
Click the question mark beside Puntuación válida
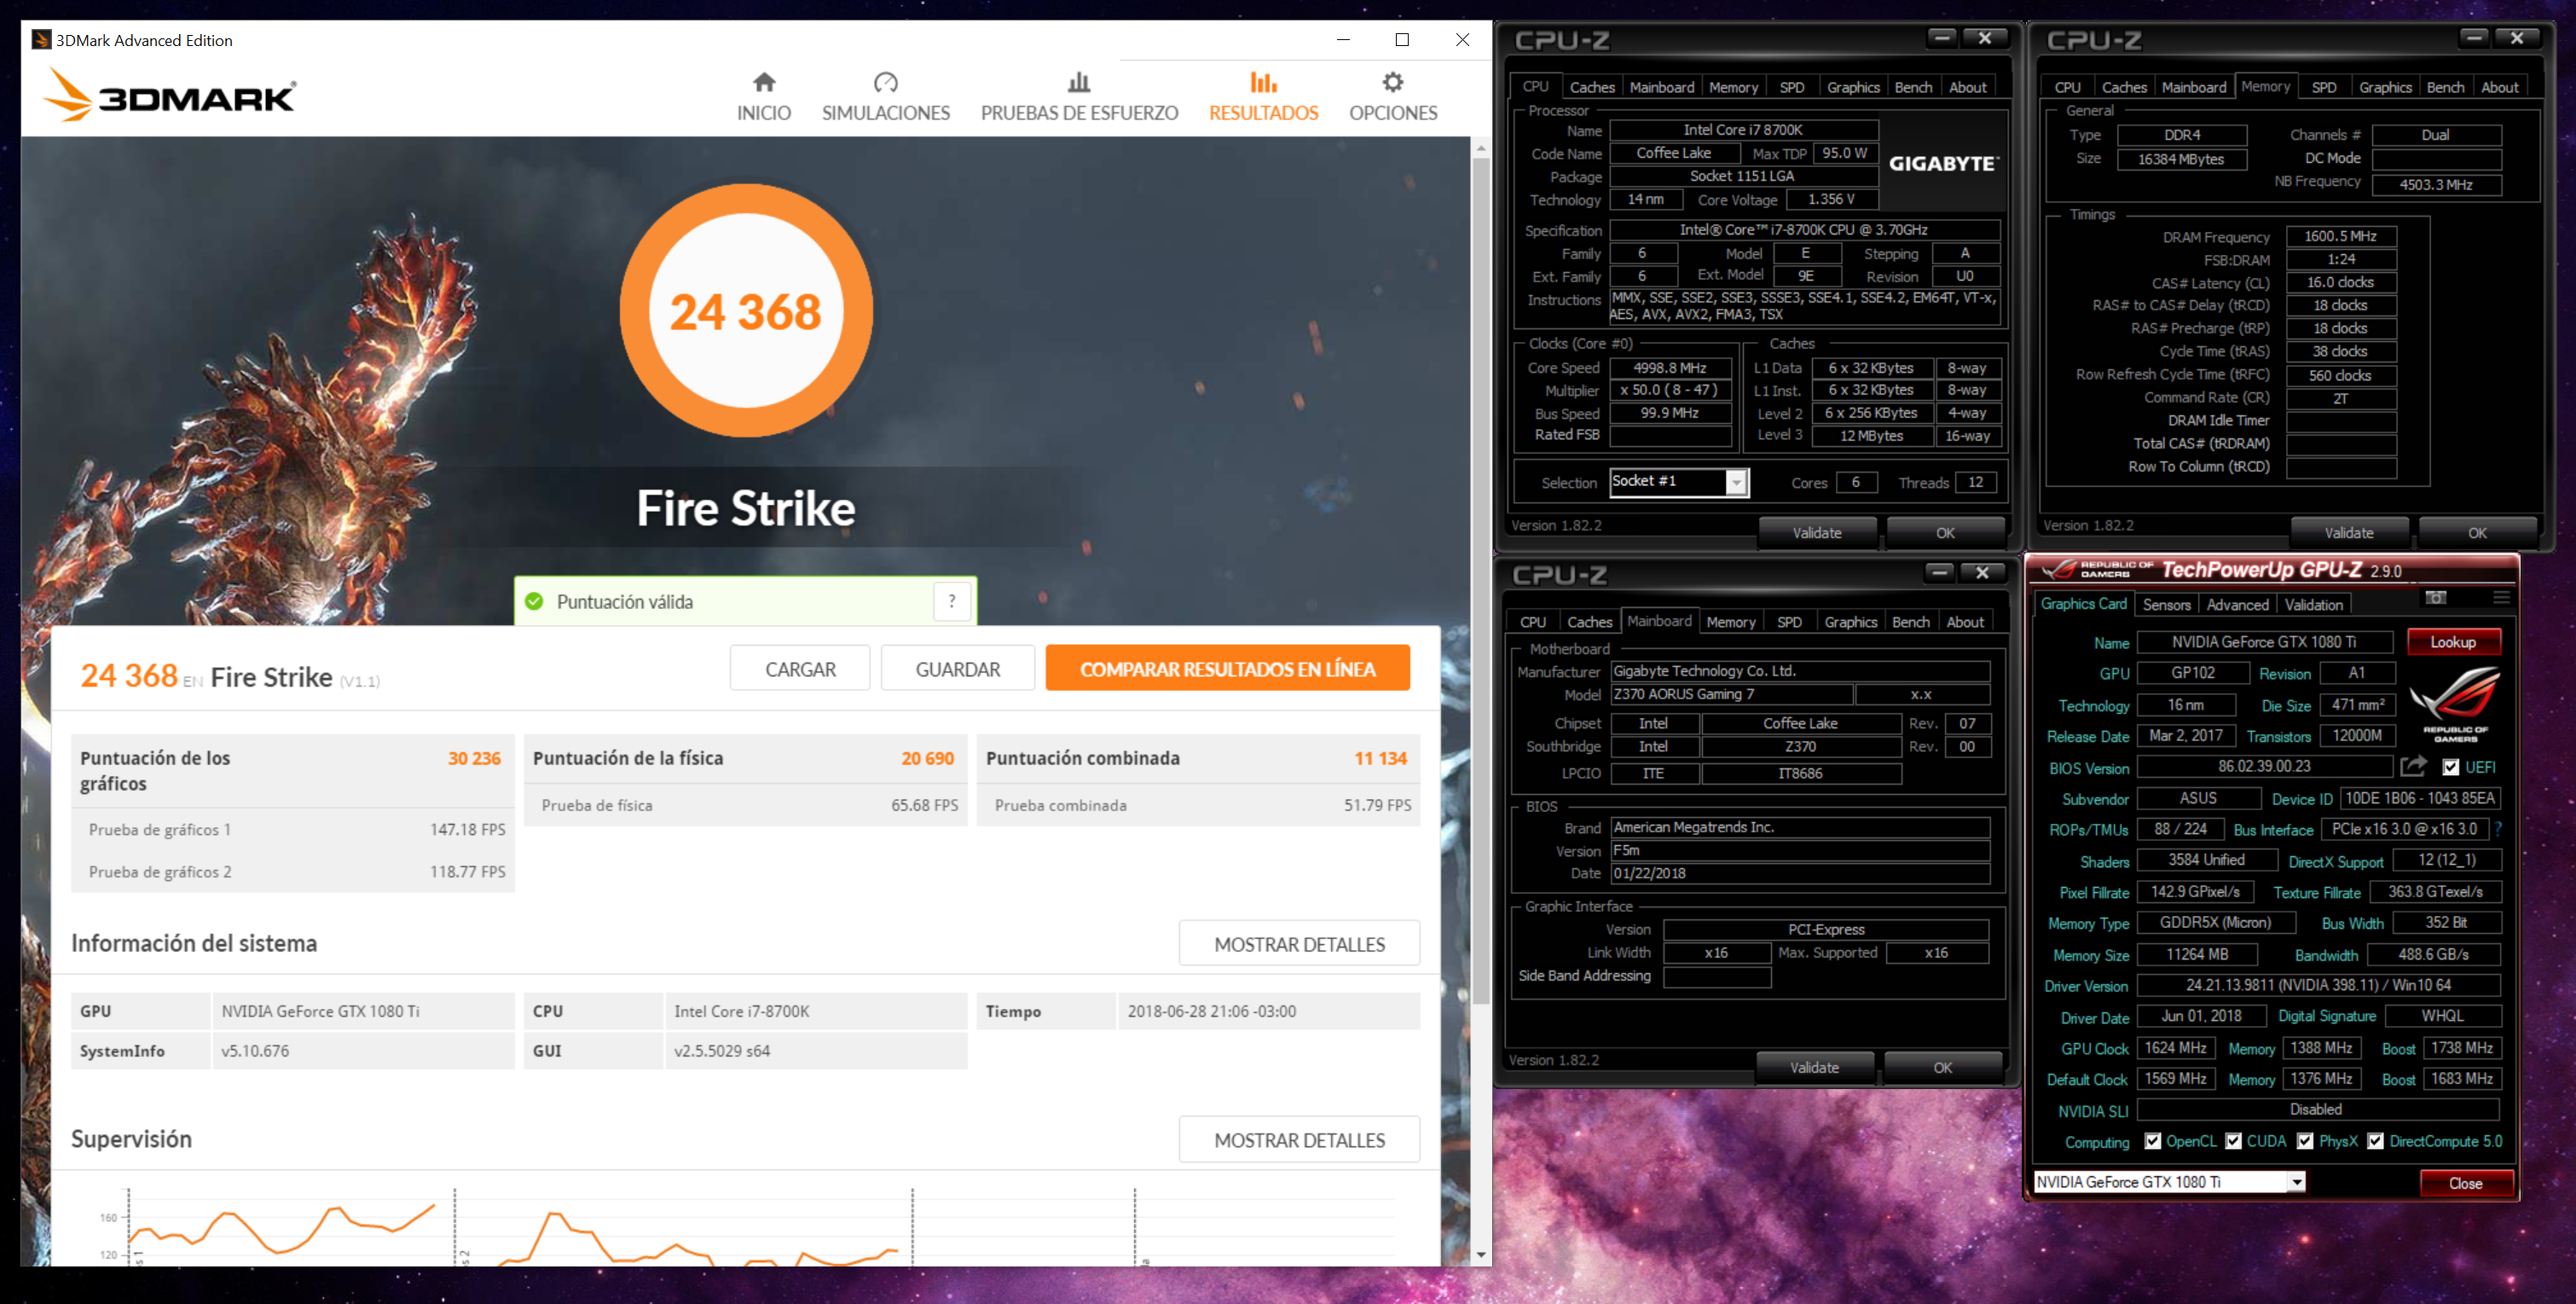pyautogui.click(x=952, y=601)
